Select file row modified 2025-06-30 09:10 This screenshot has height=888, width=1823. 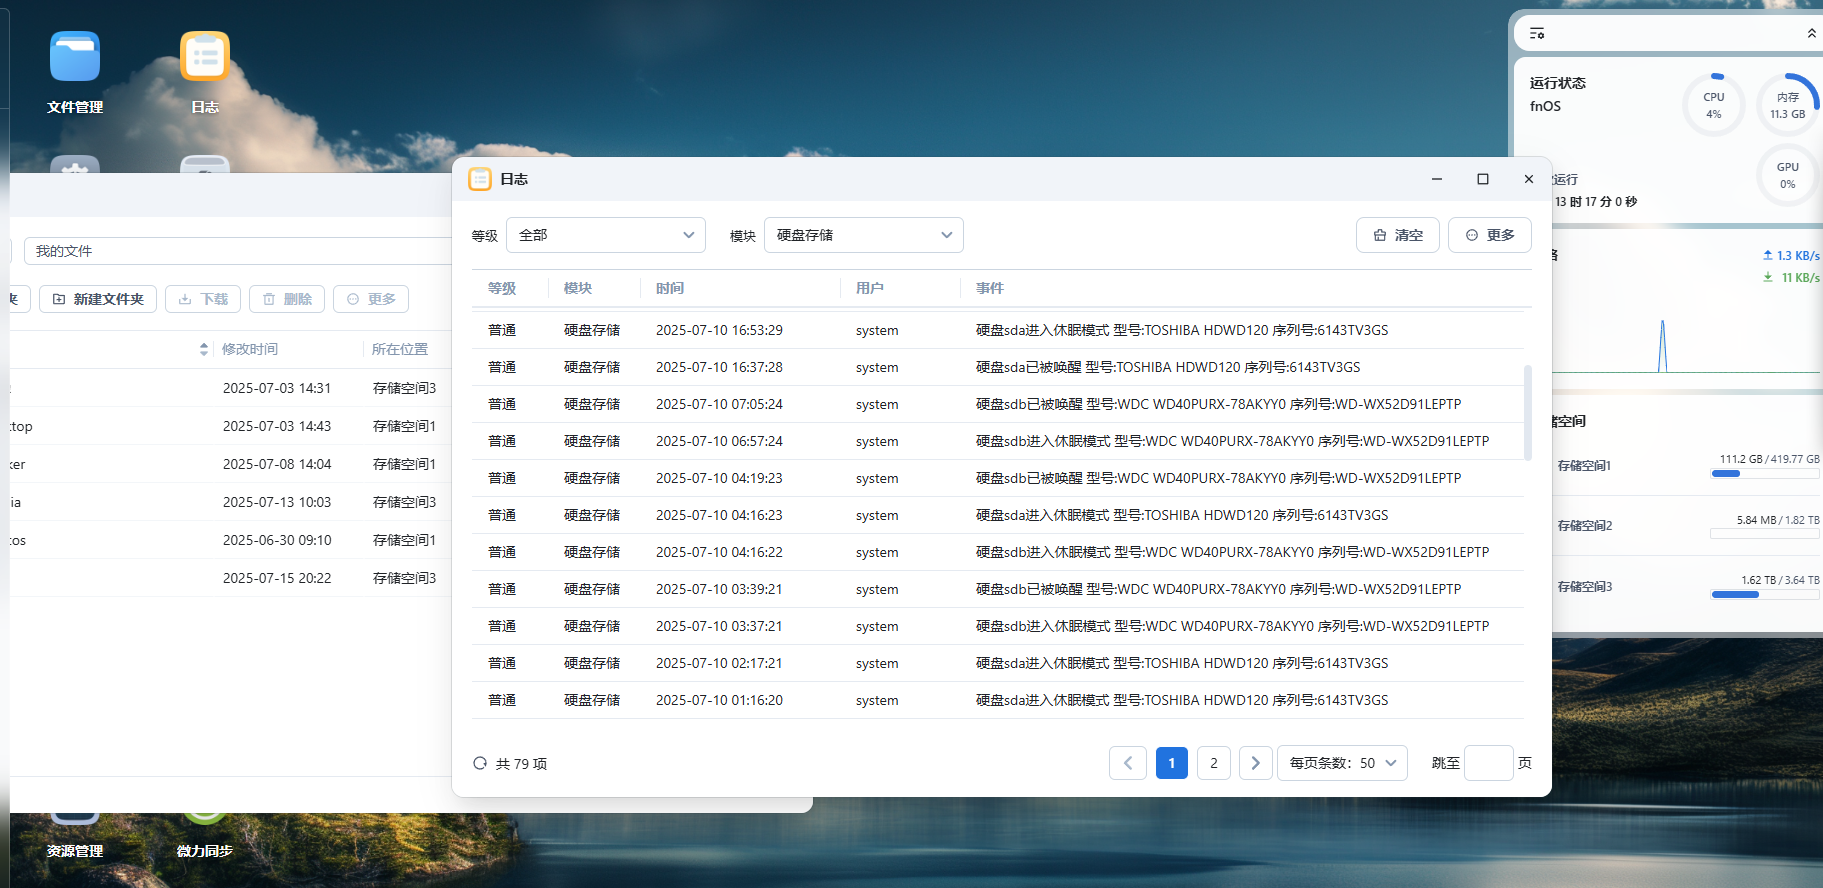click(231, 540)
